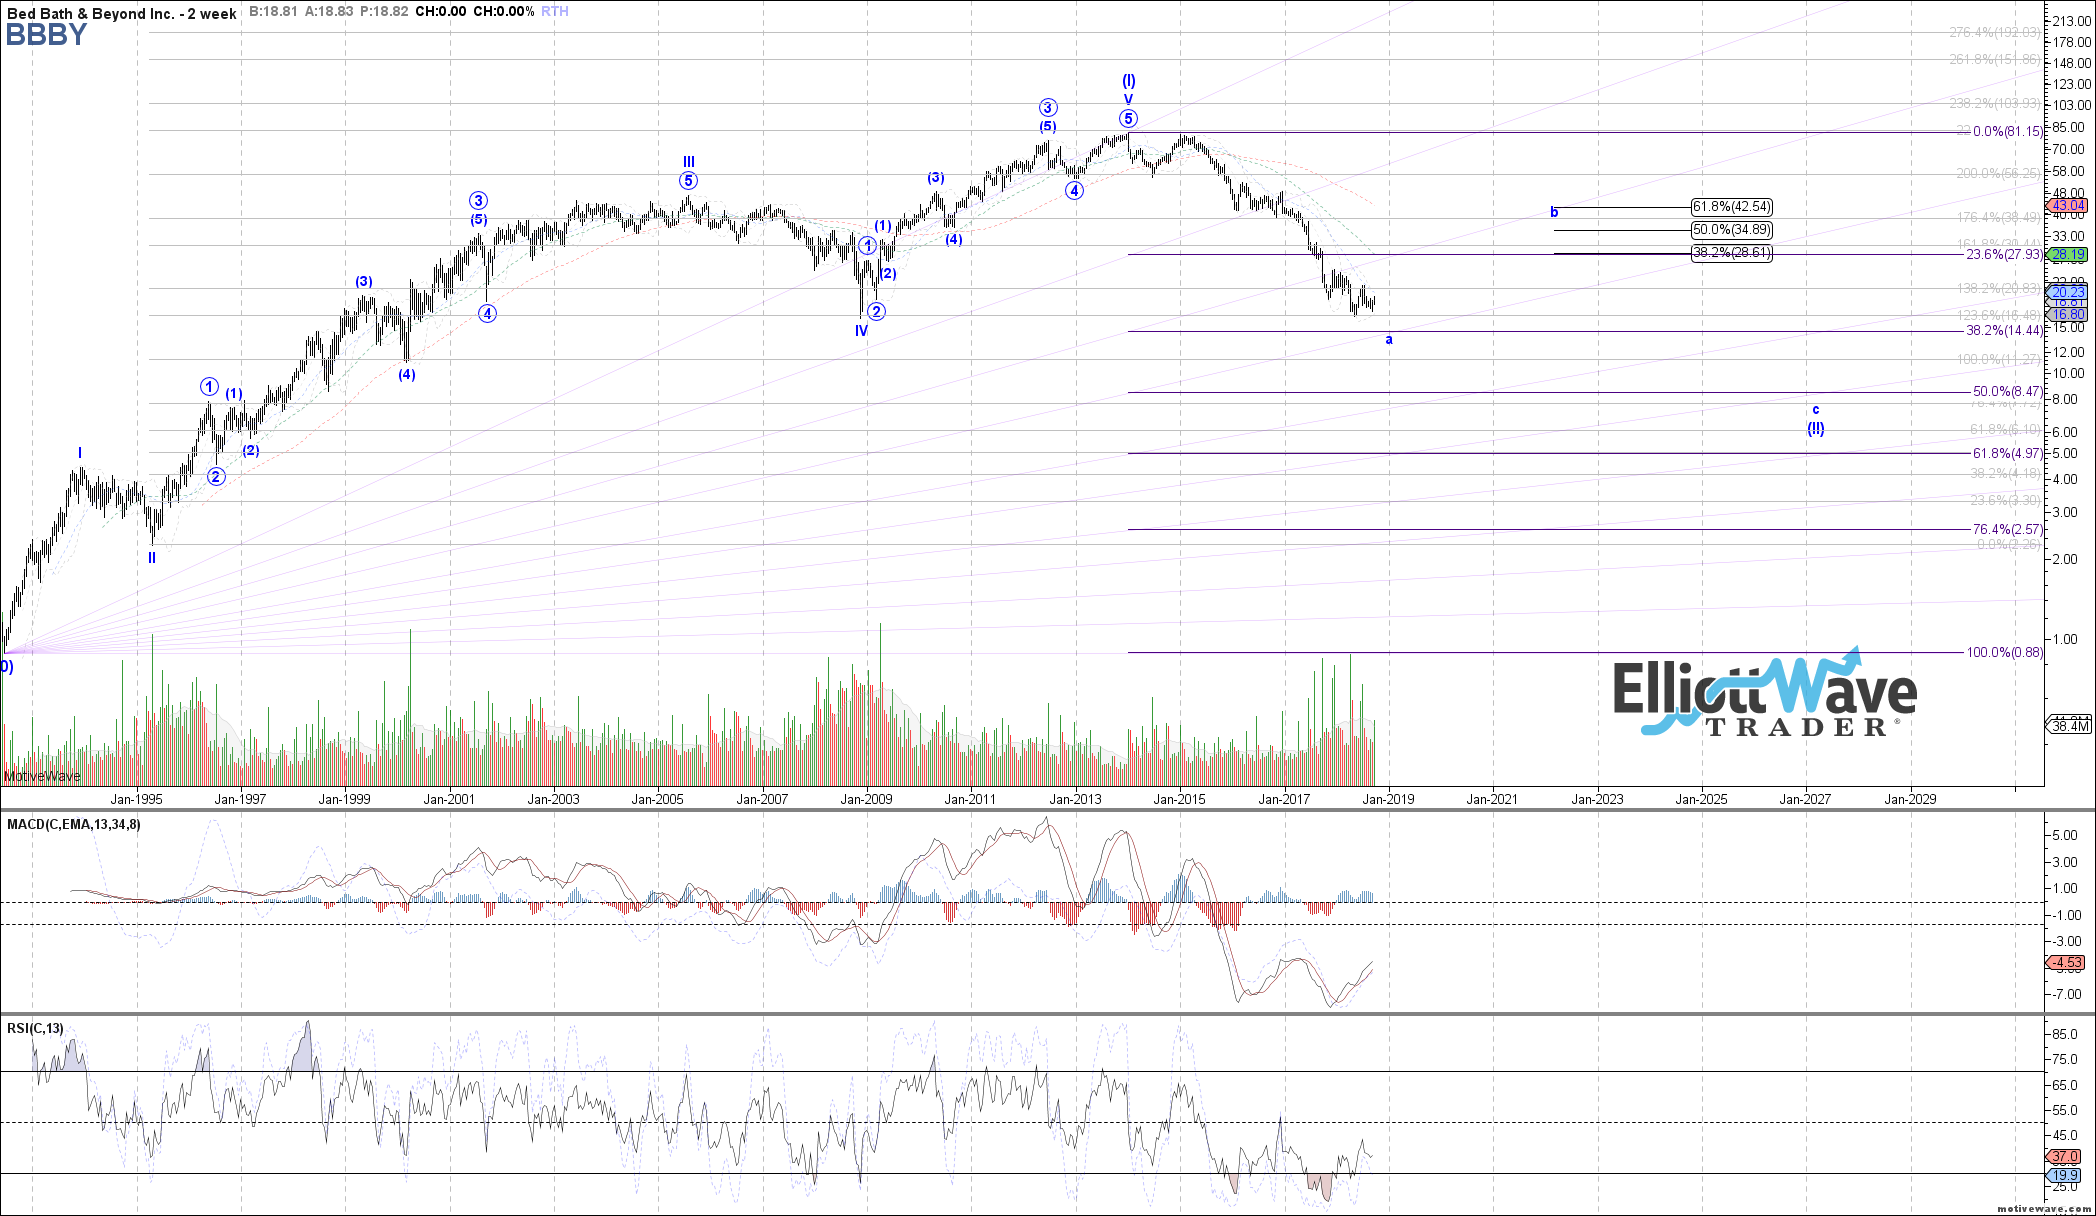Click the 50.0%(8.47) Fibonacci level label

click(x=2007, y=392)
